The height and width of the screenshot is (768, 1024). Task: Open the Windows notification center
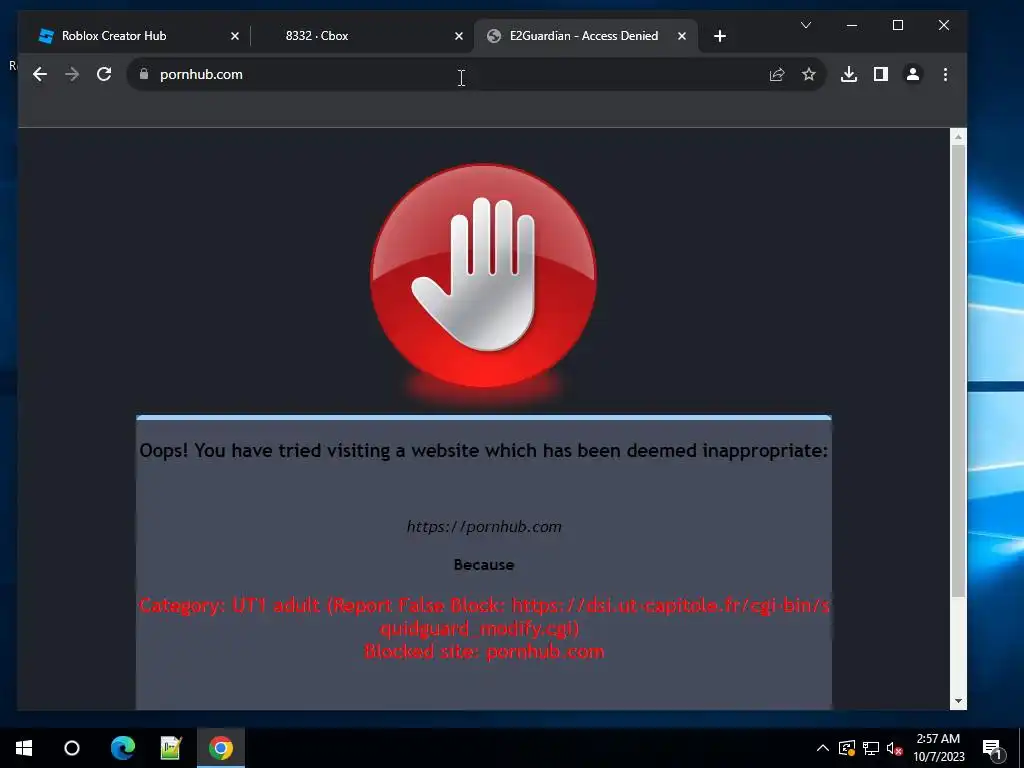[993, 748]
